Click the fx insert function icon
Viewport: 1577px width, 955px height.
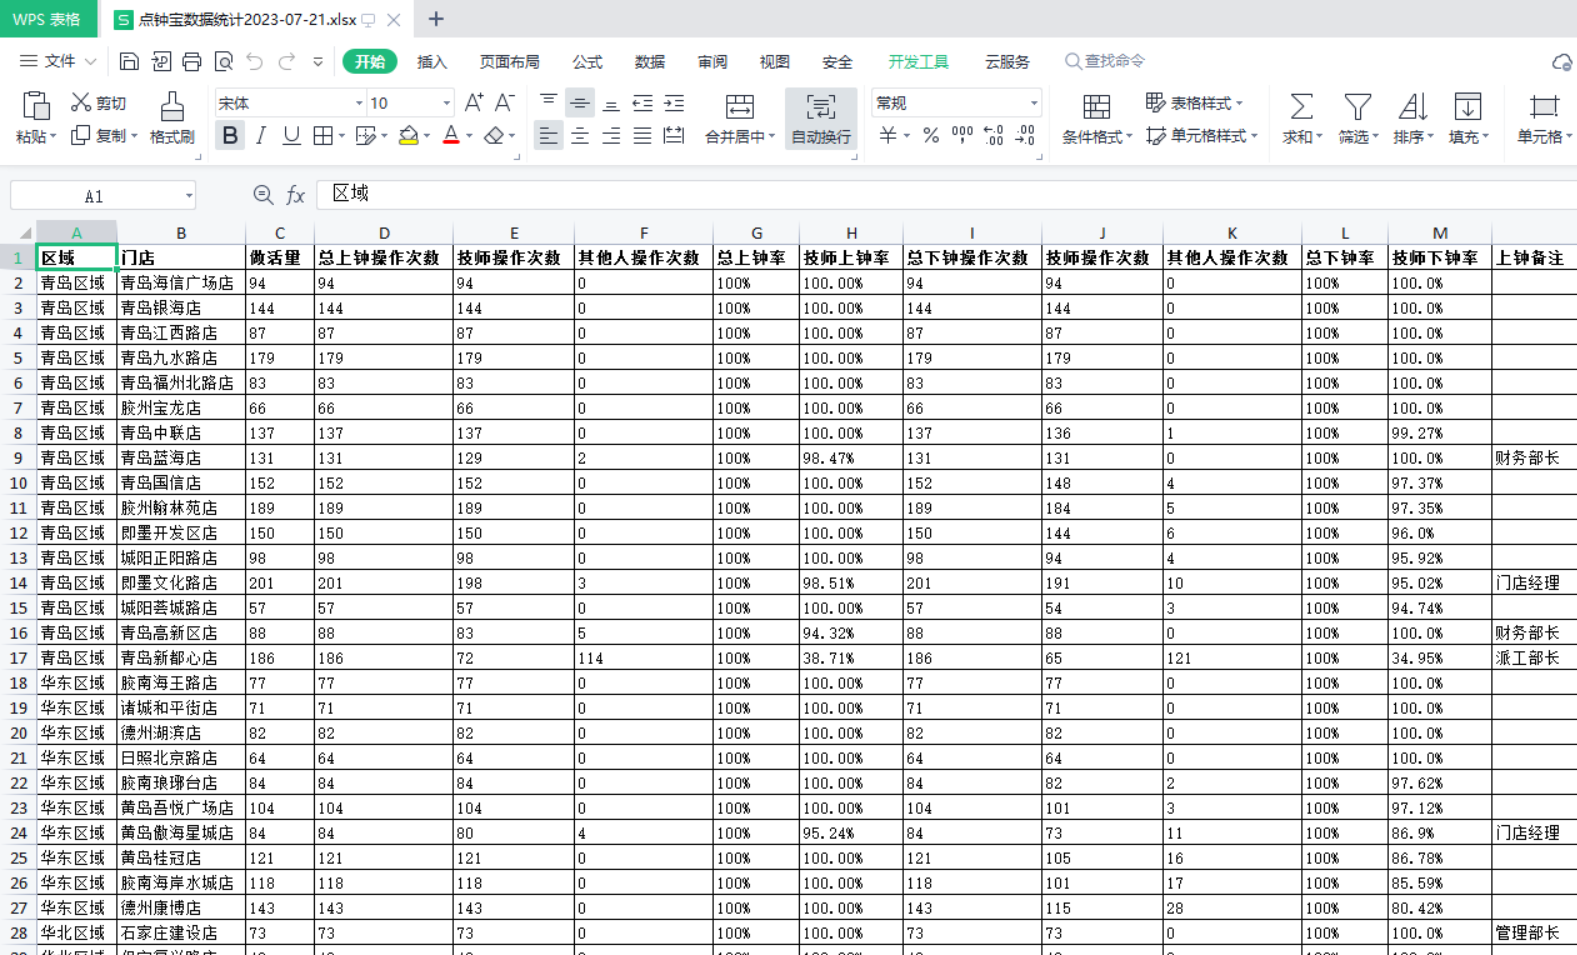click(296, 195)
